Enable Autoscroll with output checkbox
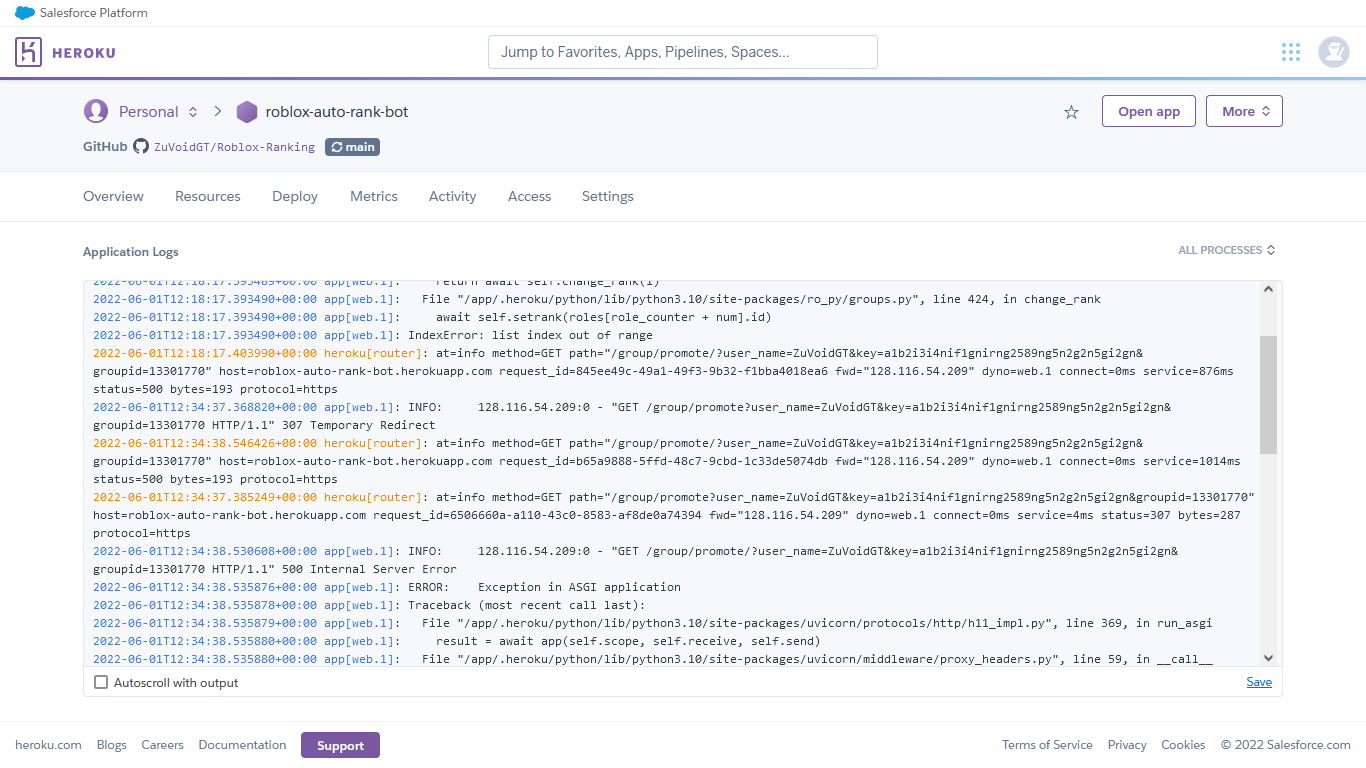This screenshot has width=1366, height=768. [101, 682]
